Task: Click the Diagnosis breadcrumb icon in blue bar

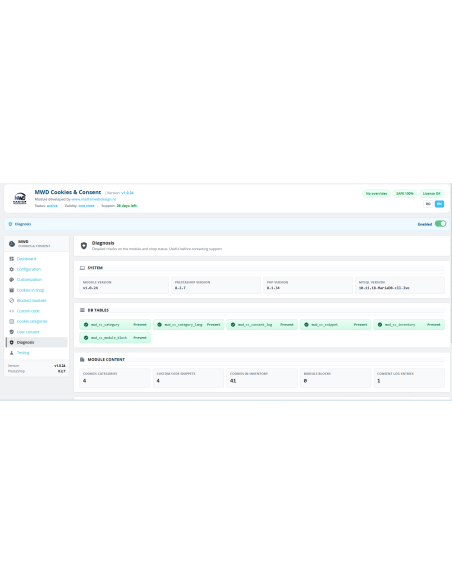Action: point(10,224)
